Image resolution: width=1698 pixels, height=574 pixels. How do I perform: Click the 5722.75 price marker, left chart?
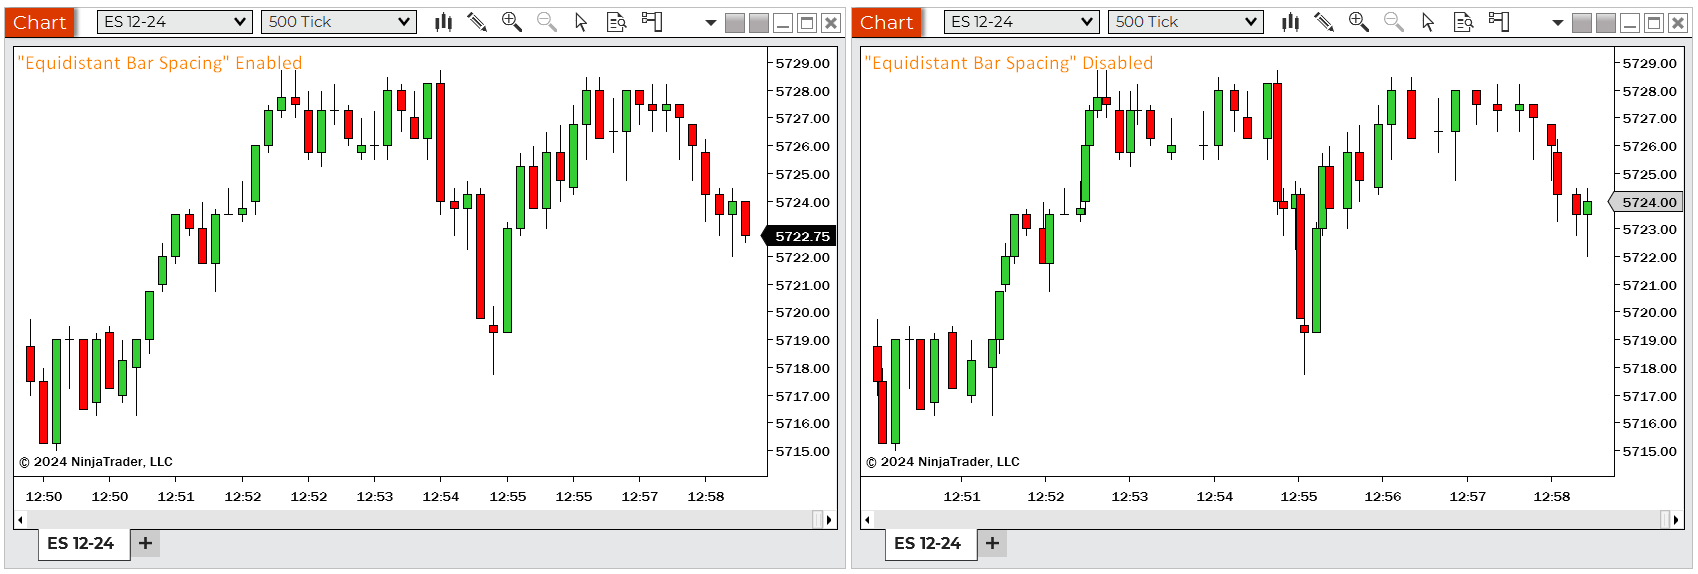(799, 237)
